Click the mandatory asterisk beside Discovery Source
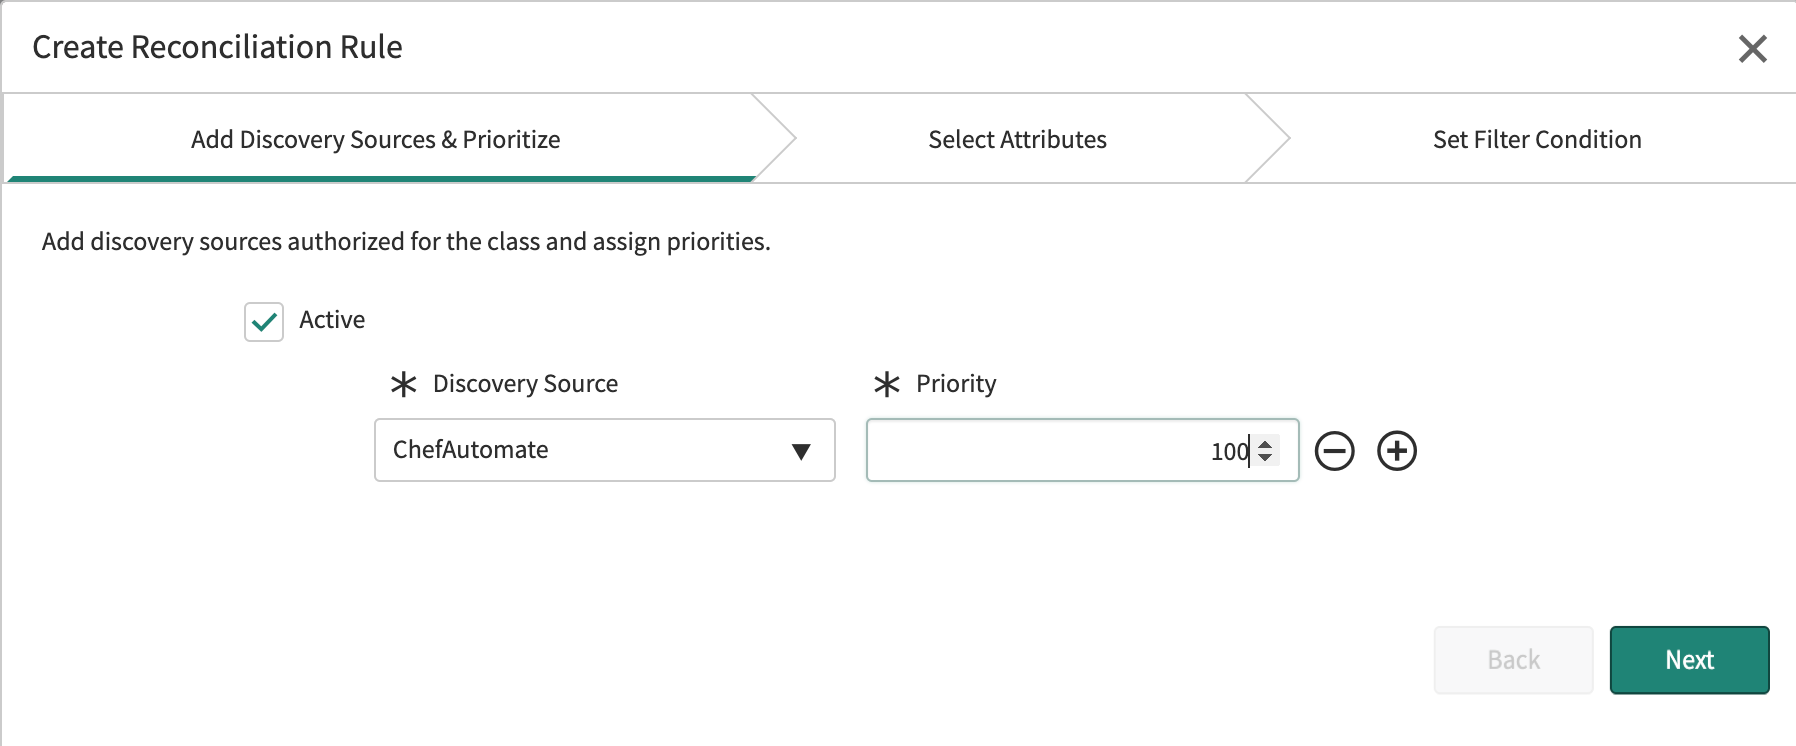The height and width of the screenshot is (746, 1796). [404, 384]
